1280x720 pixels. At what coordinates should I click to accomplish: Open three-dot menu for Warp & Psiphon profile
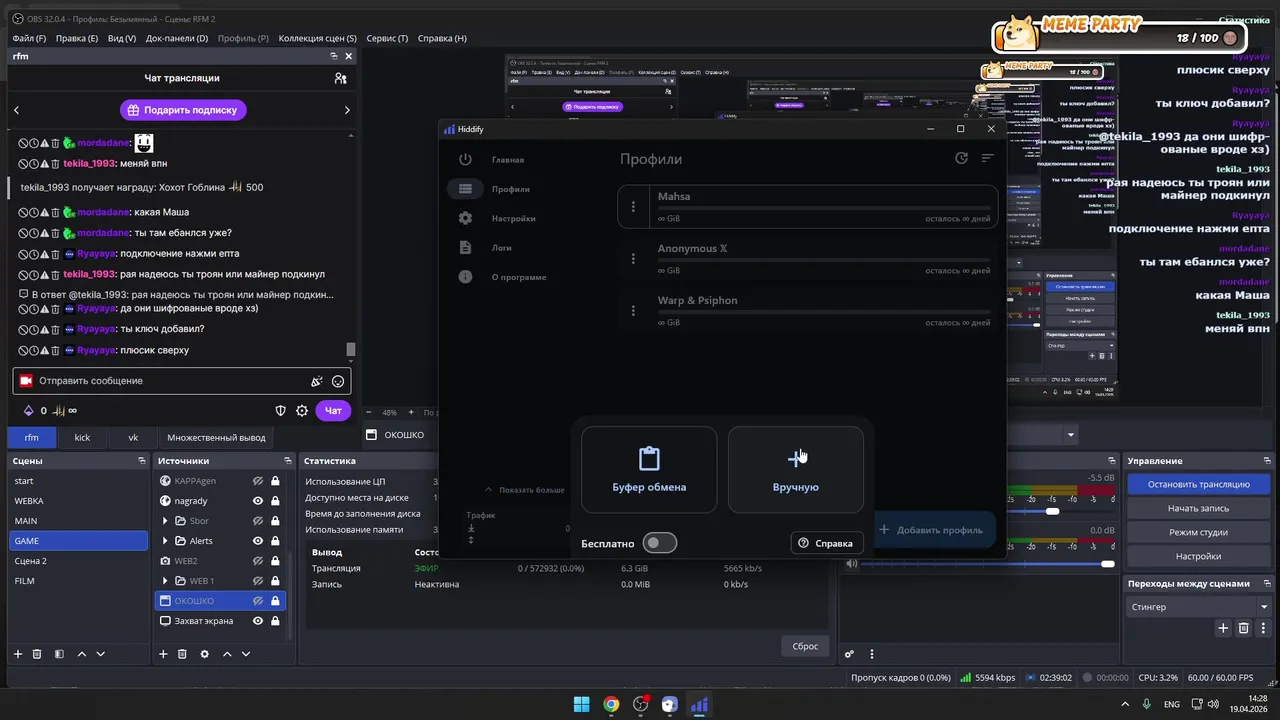point(633,311)
